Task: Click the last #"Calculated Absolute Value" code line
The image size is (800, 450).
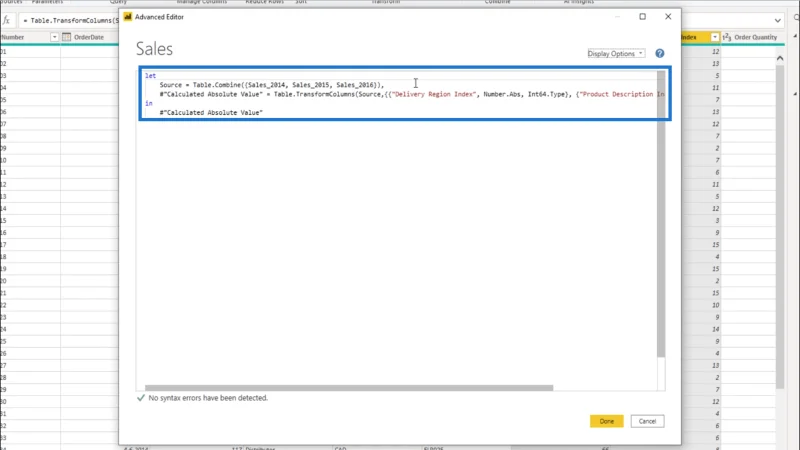Action: click(211, 112)
